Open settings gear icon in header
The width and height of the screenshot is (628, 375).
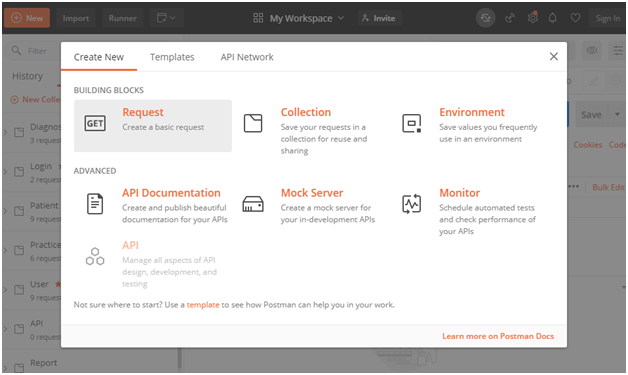(533, 18)
